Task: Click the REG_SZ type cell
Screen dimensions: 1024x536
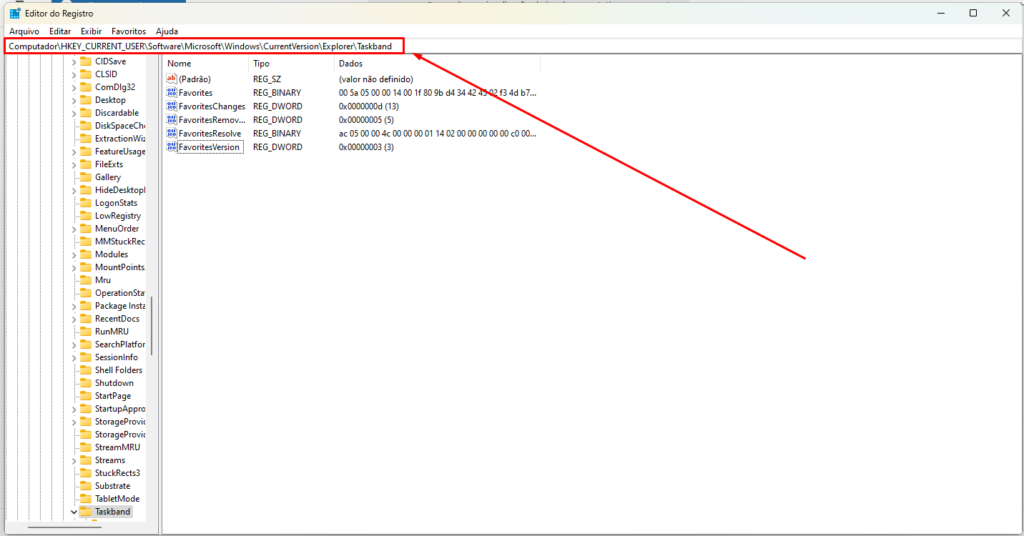Action: [x=266, y=79]
